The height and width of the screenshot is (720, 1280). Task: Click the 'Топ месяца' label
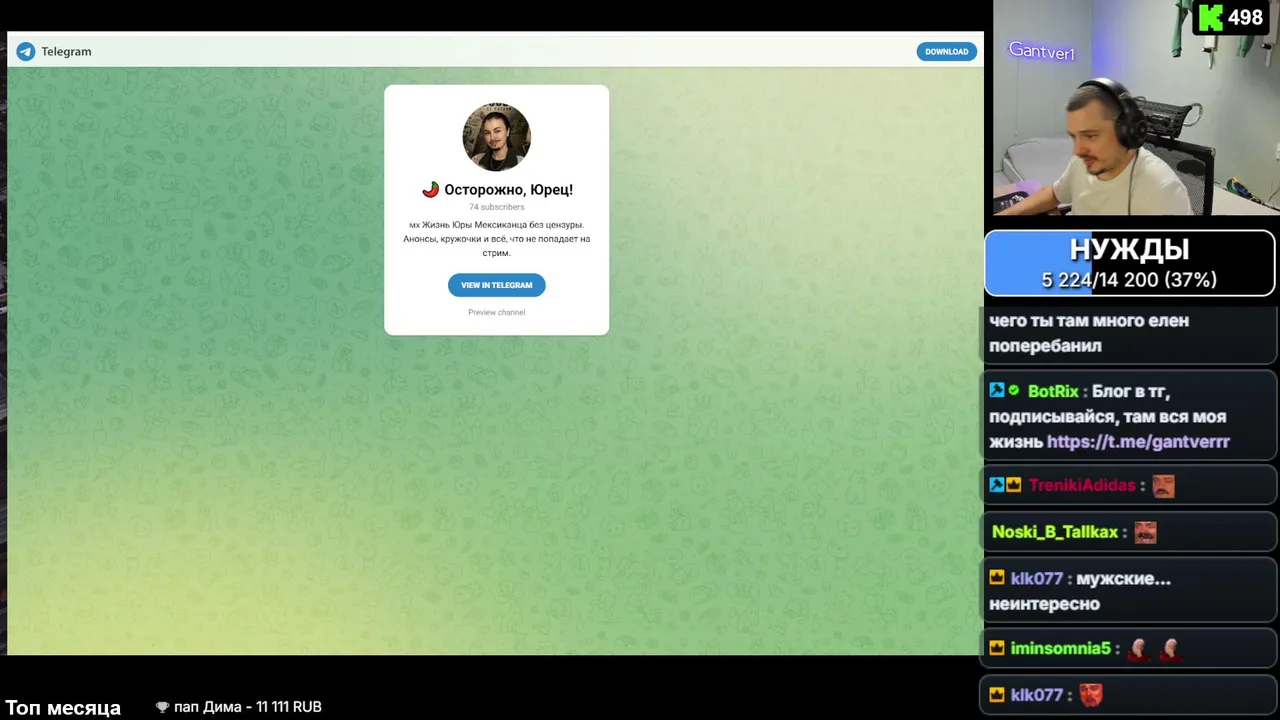tap(63, 708)
